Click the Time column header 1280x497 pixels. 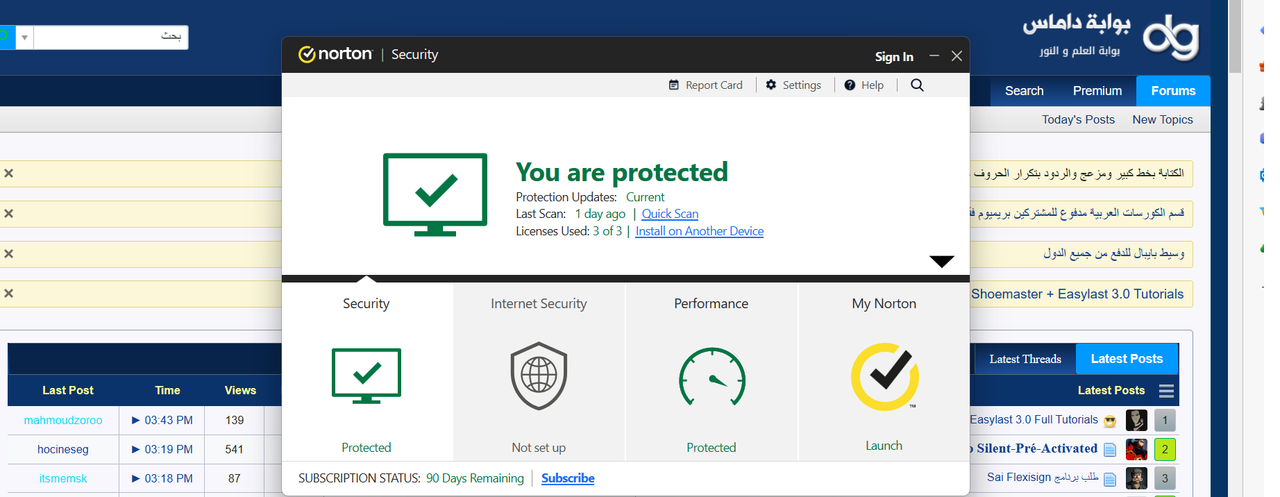click(168, 391)
